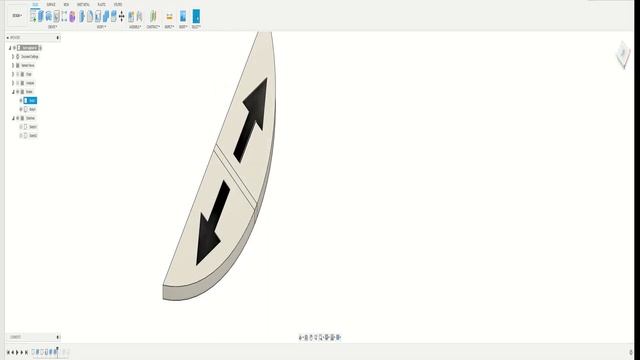Viewport: 640px width, 360px height.
Task: Click the timeline position marker
Action: coord(57,351)
